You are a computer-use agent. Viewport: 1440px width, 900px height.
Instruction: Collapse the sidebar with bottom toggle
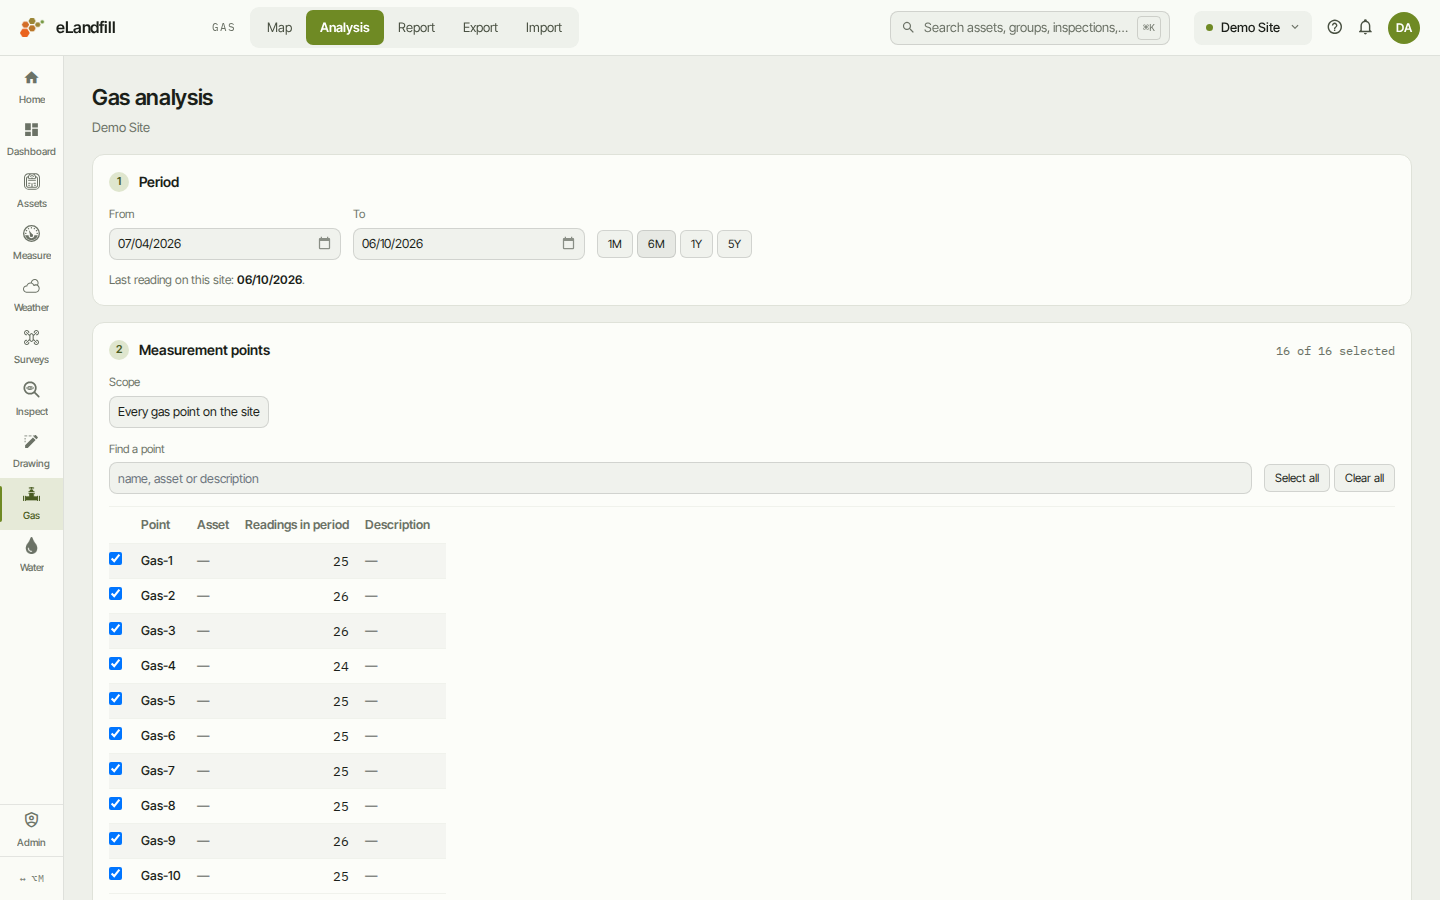click(32, 879)
